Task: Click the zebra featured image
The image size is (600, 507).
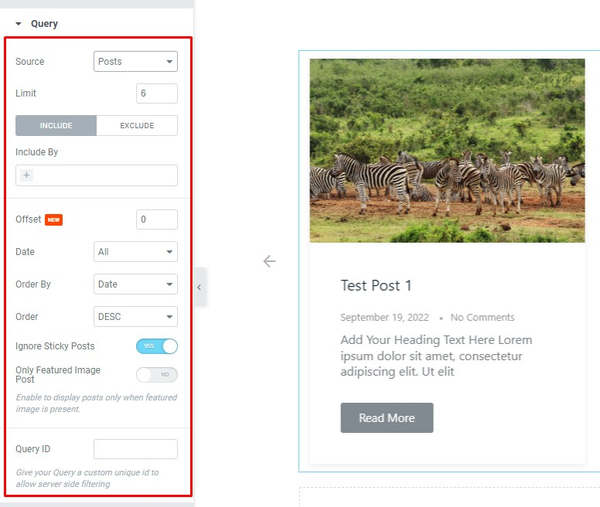Action: [447, 150]
